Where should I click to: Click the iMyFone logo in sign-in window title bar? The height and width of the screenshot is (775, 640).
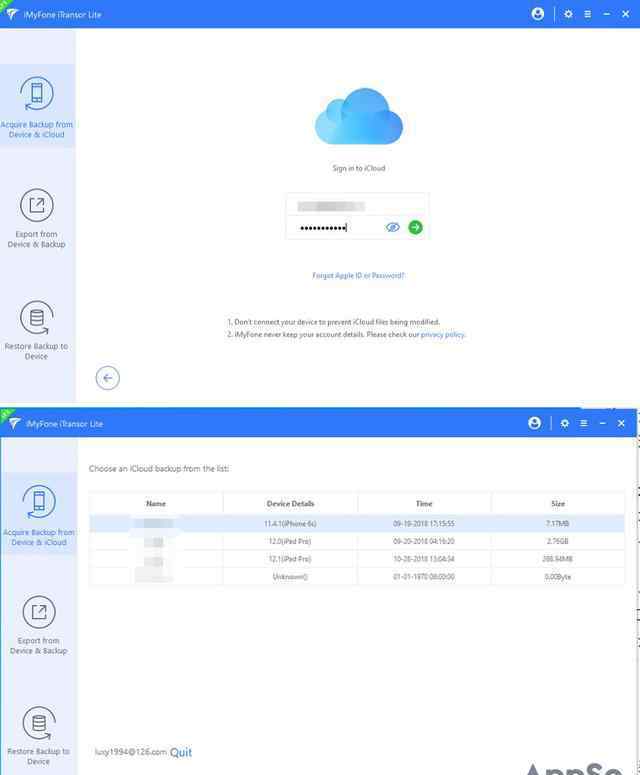[11, 14]
